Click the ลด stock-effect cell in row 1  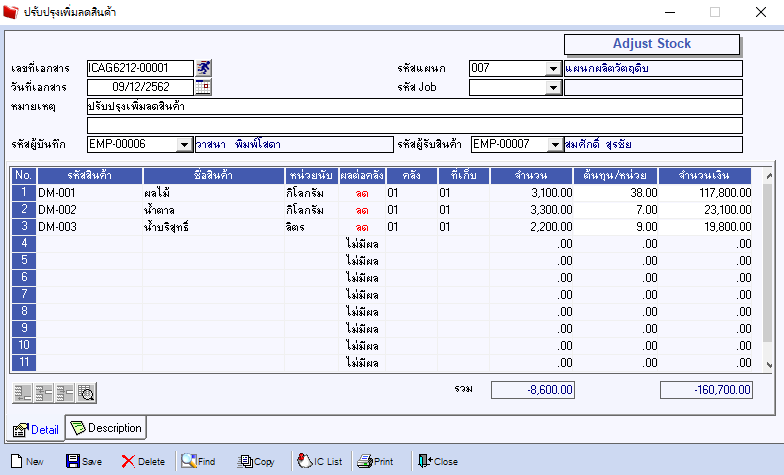(362, 193)
